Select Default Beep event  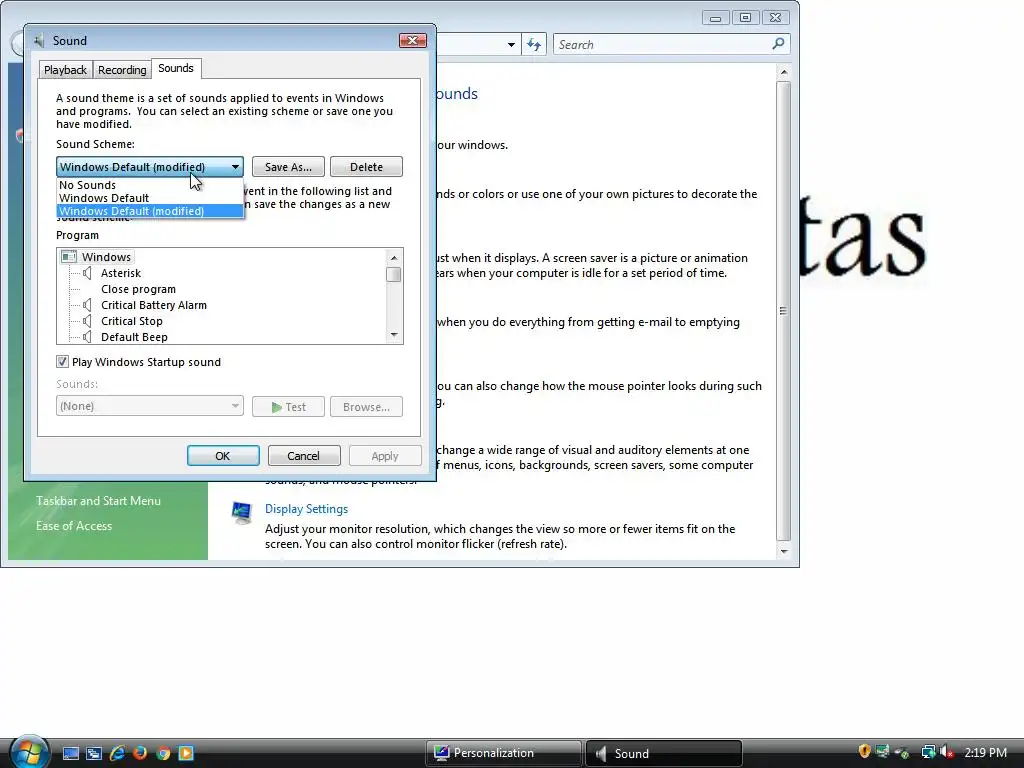click(135, 337)
